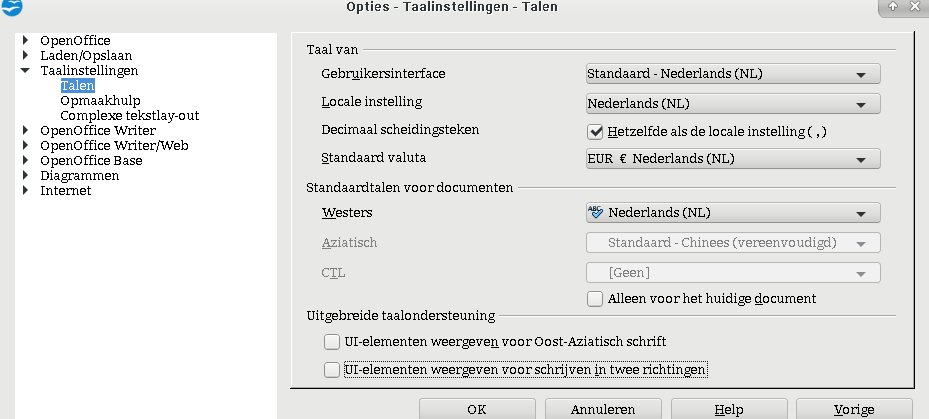The height and width of the screenshot is (419, 929).
Task: Select Complexe tekstlay-out tree item
Action: pyautogui.click(x=129, y=116)
